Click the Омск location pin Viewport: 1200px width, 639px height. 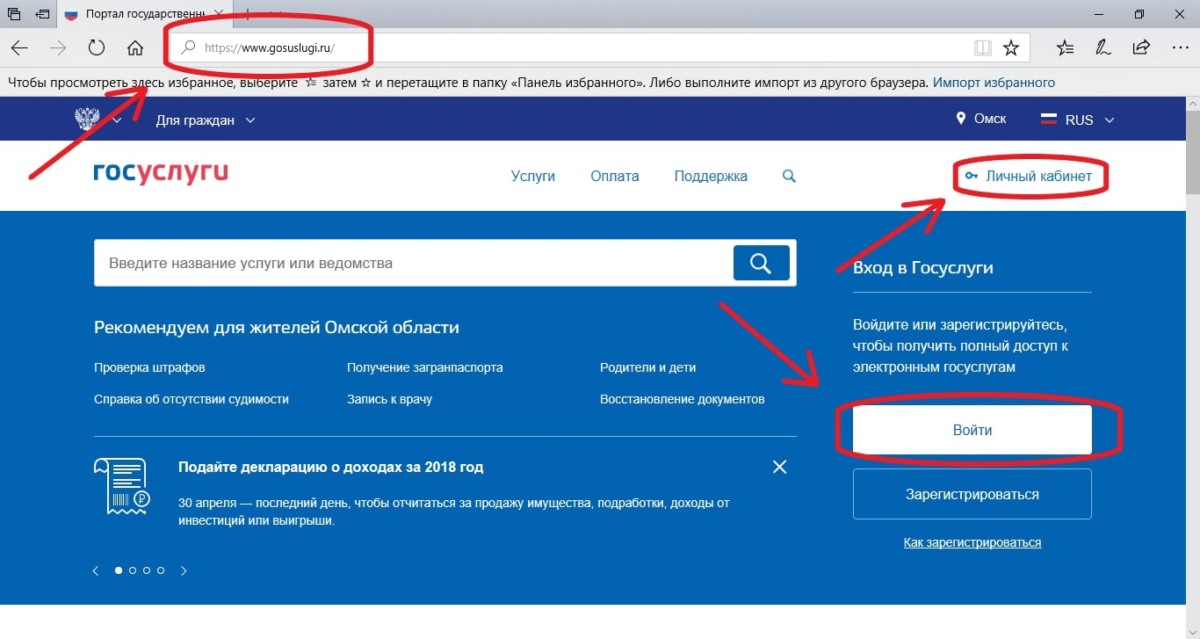pos(963,119)
